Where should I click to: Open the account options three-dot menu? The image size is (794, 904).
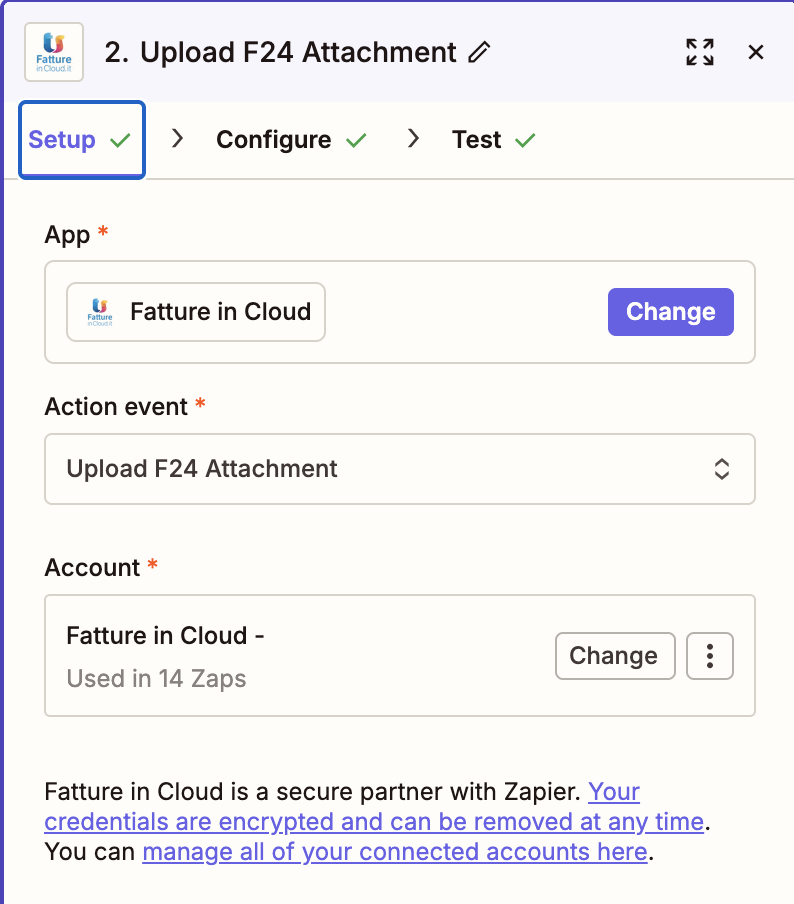[710, 655]
